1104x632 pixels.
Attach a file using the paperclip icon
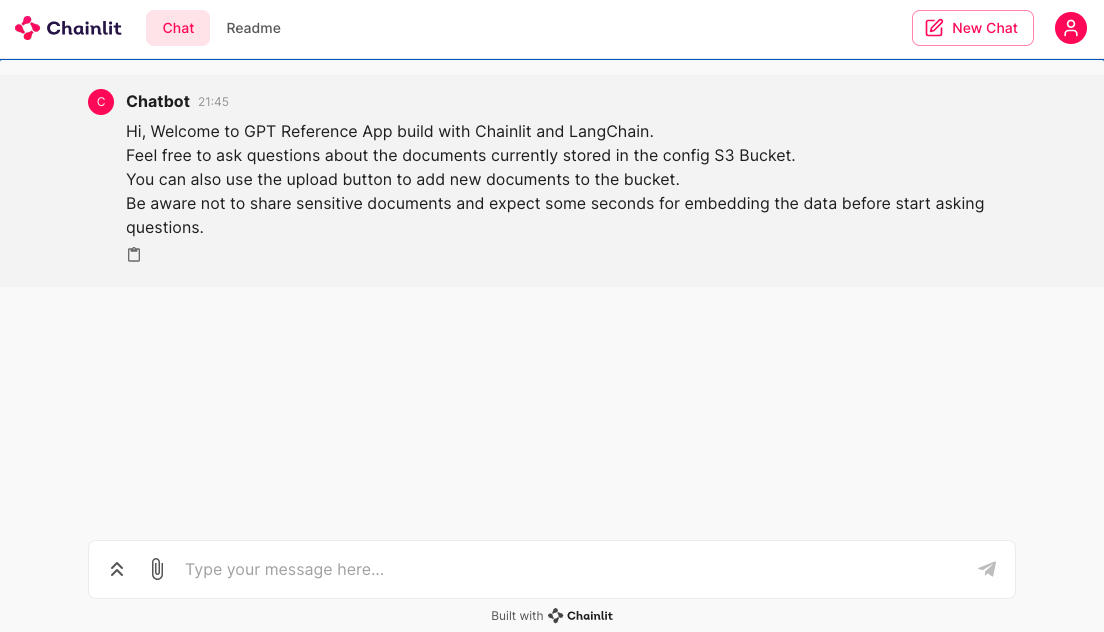click(157, 569)
